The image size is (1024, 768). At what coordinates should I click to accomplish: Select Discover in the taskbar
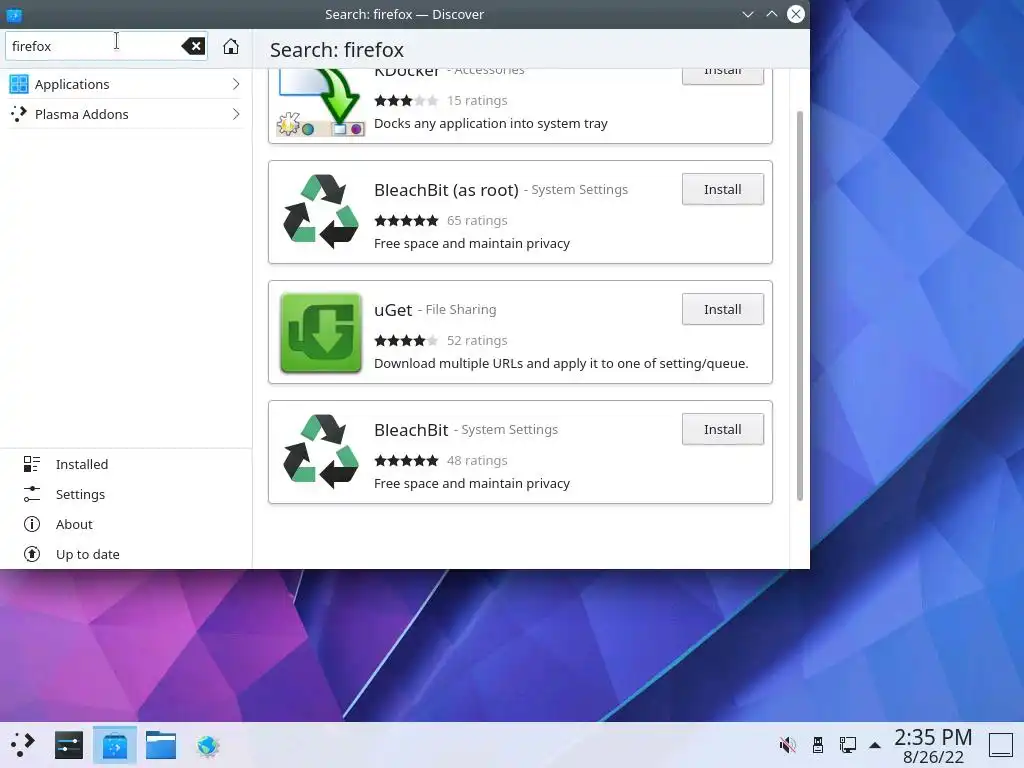(x=115, y=745)
